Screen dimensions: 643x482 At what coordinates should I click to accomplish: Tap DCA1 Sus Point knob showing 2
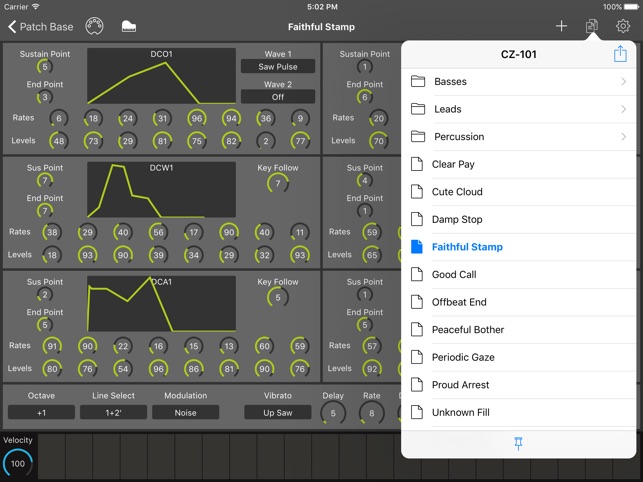[45, 294]
